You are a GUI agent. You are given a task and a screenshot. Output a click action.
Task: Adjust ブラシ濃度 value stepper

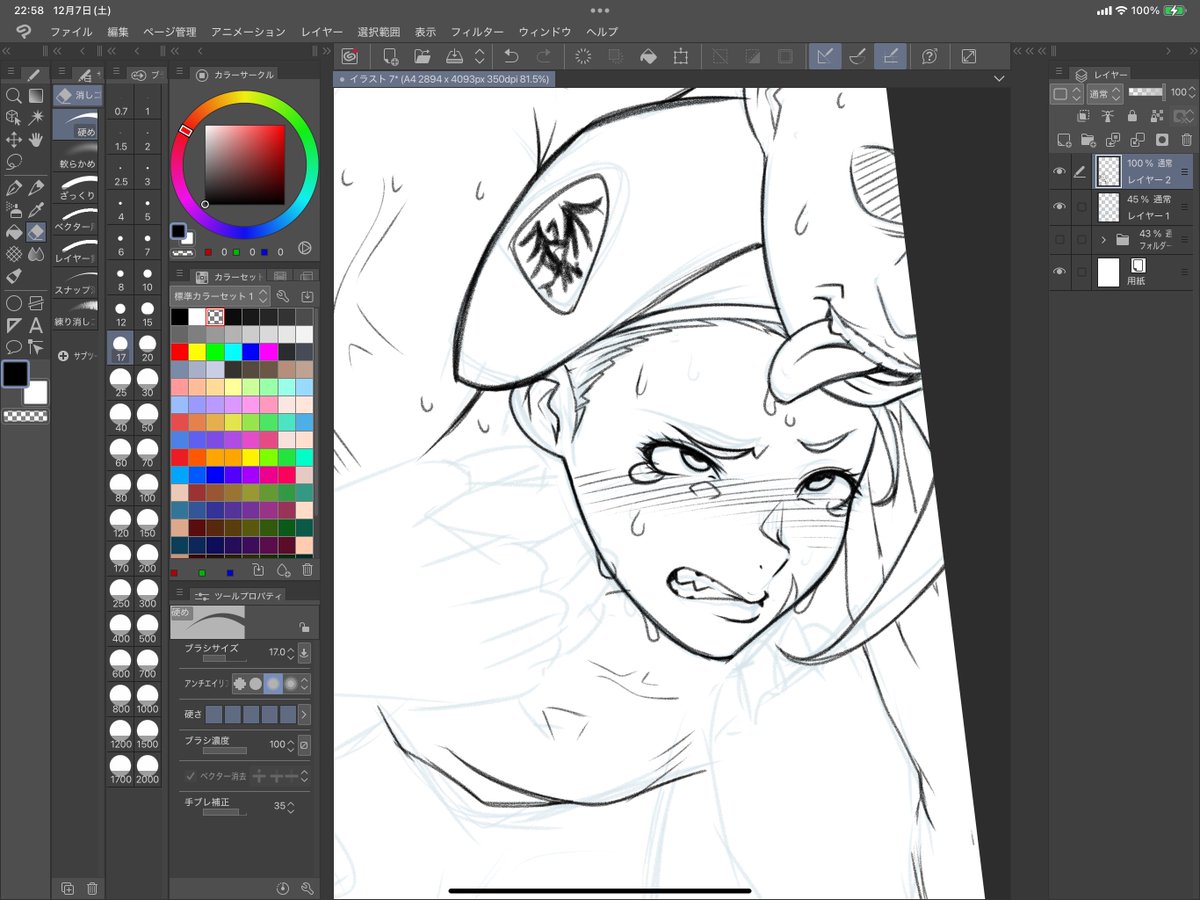pos(290,745)
